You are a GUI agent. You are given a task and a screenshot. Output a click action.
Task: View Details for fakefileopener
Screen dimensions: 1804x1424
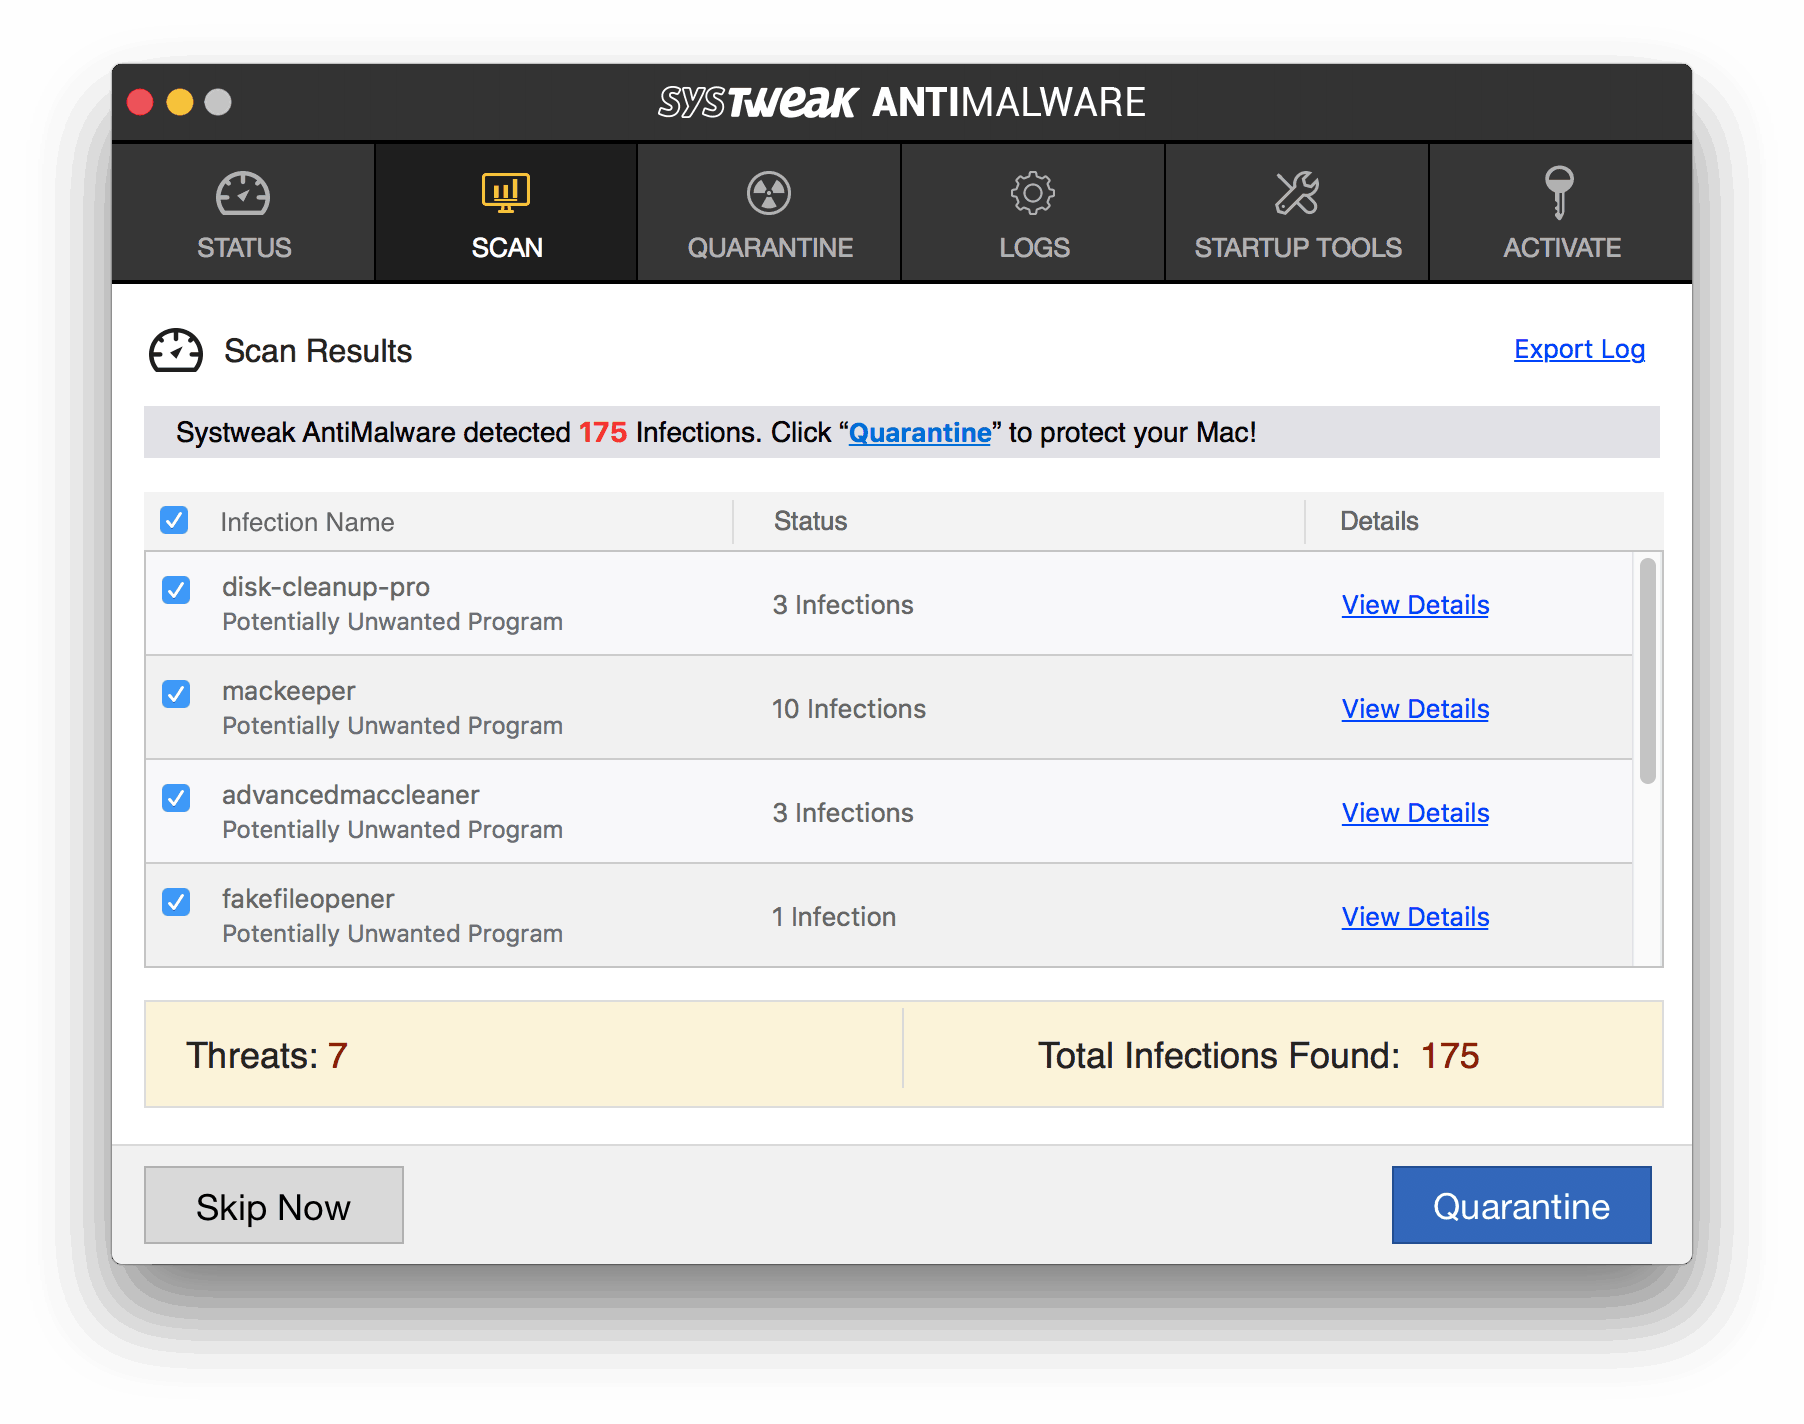coord(1415,917)
